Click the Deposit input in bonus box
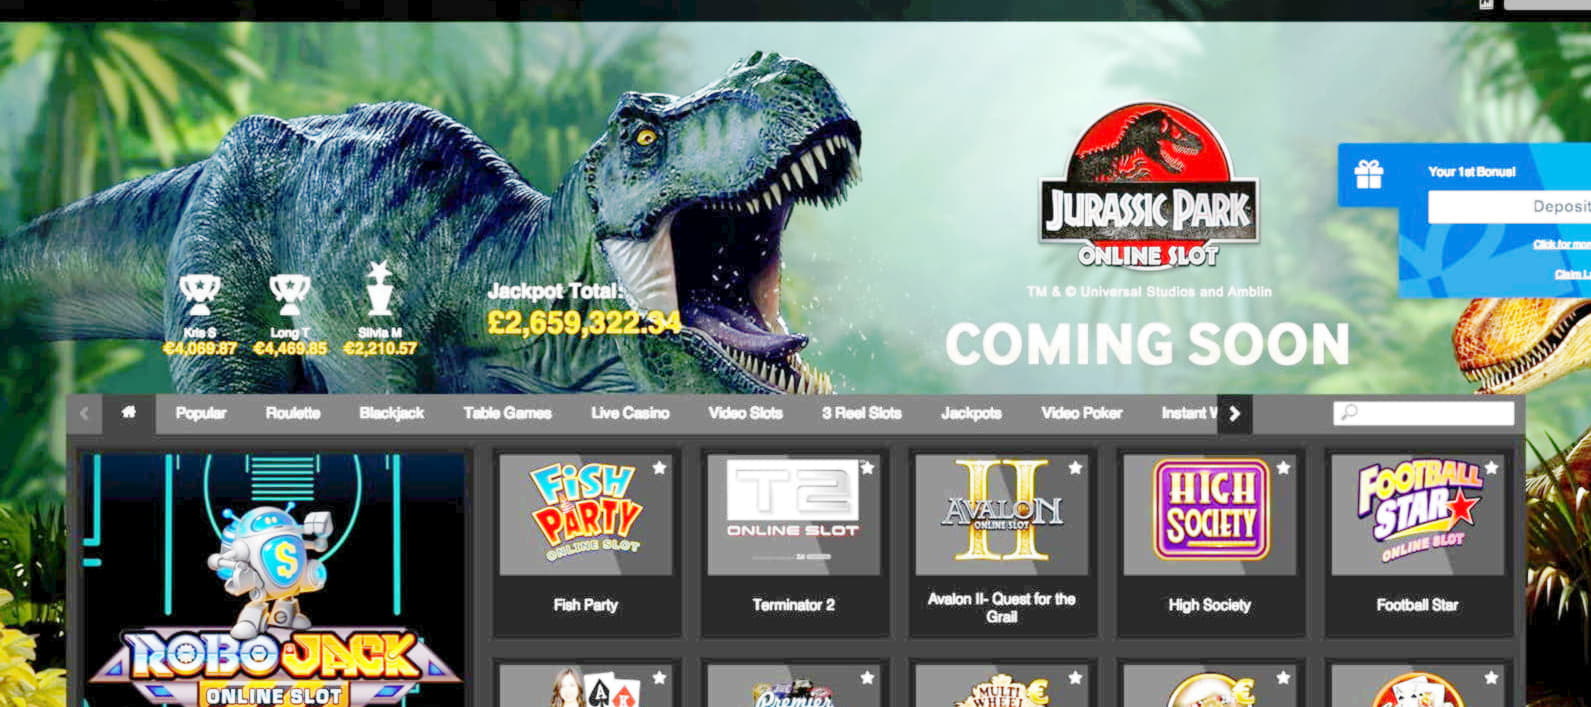The image size is (1591, 707). [x=1510, y=207]
